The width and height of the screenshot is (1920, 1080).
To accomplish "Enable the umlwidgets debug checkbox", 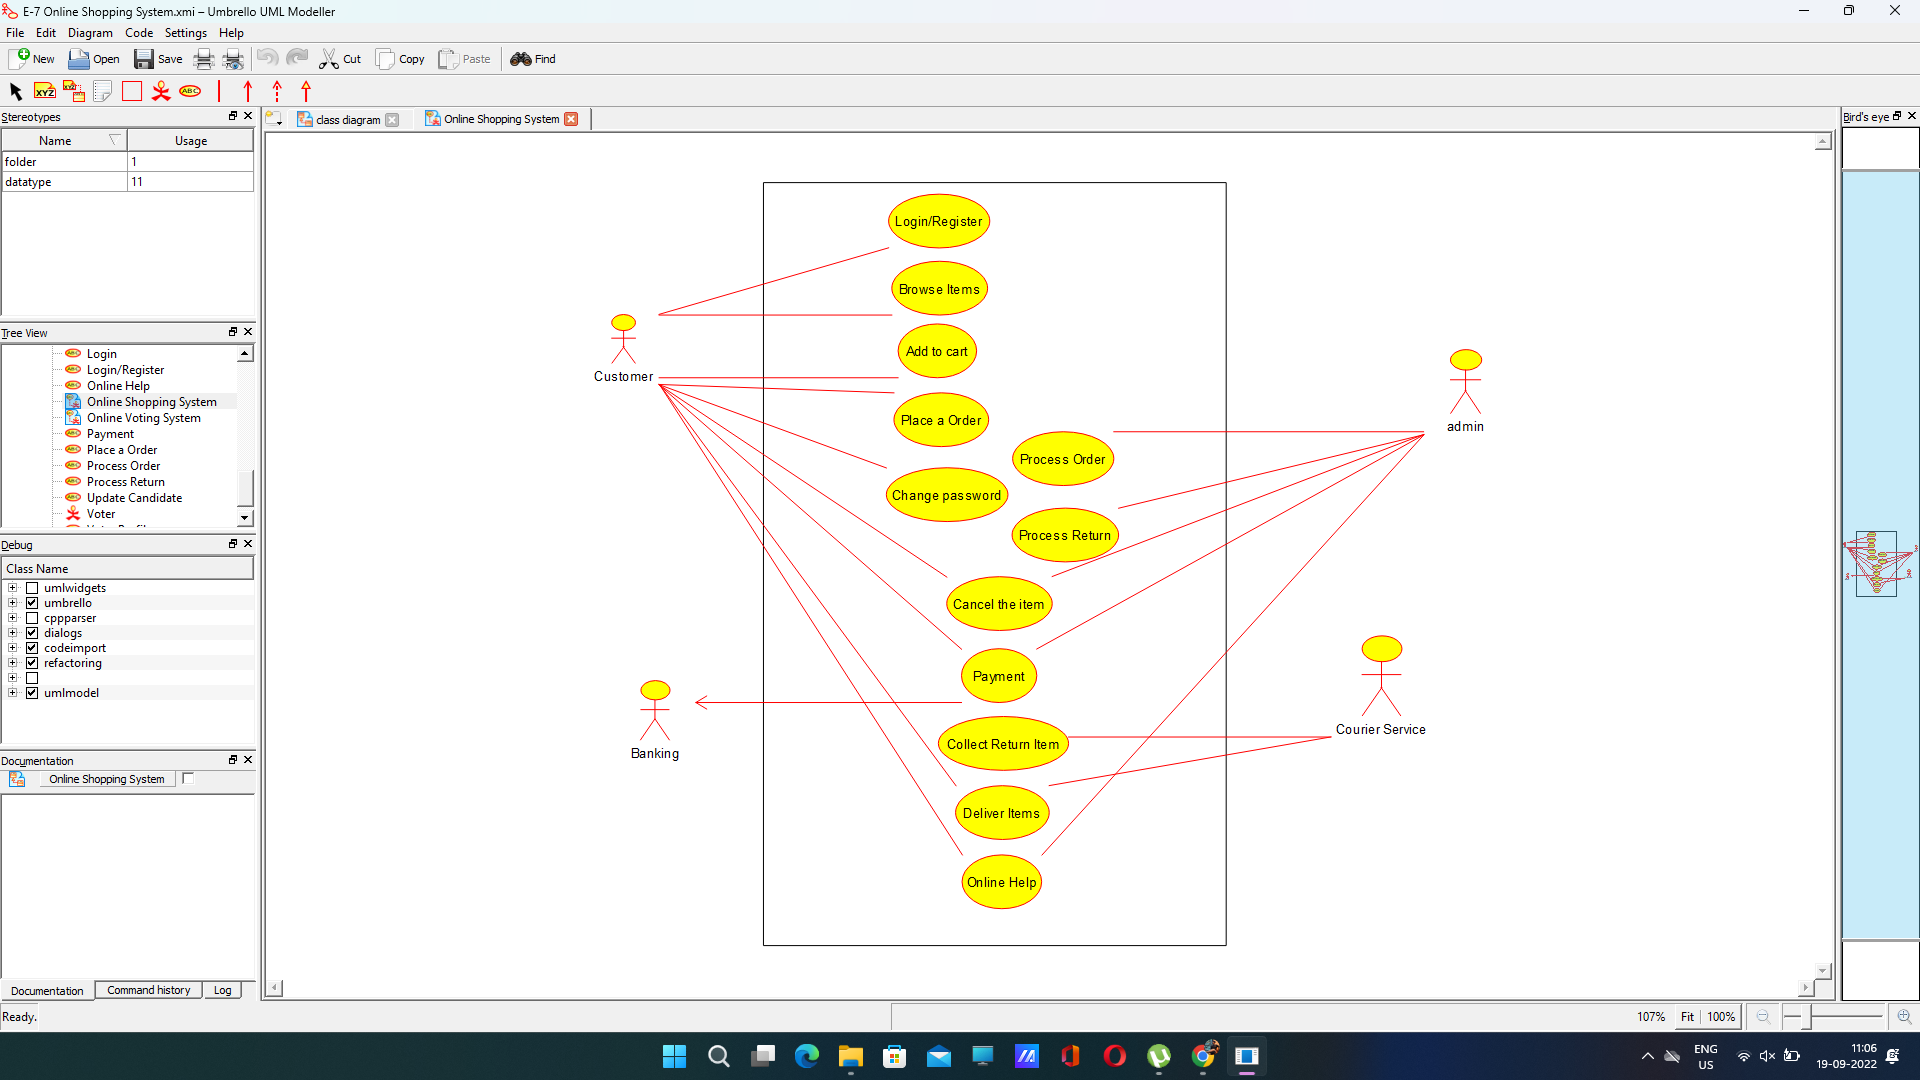I will point(32,588).
